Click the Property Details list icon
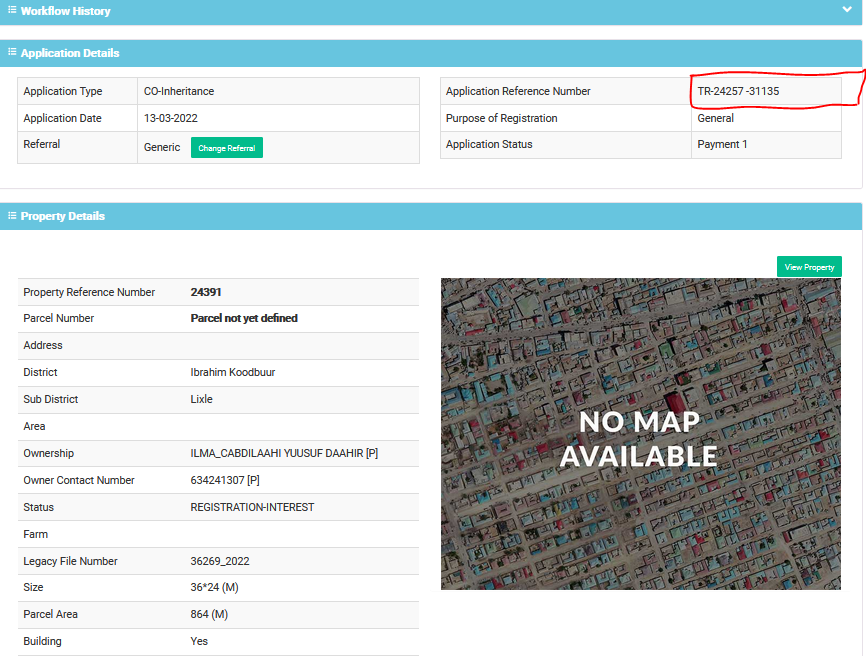The image size is (866, 656). click(x=12, y=215)
